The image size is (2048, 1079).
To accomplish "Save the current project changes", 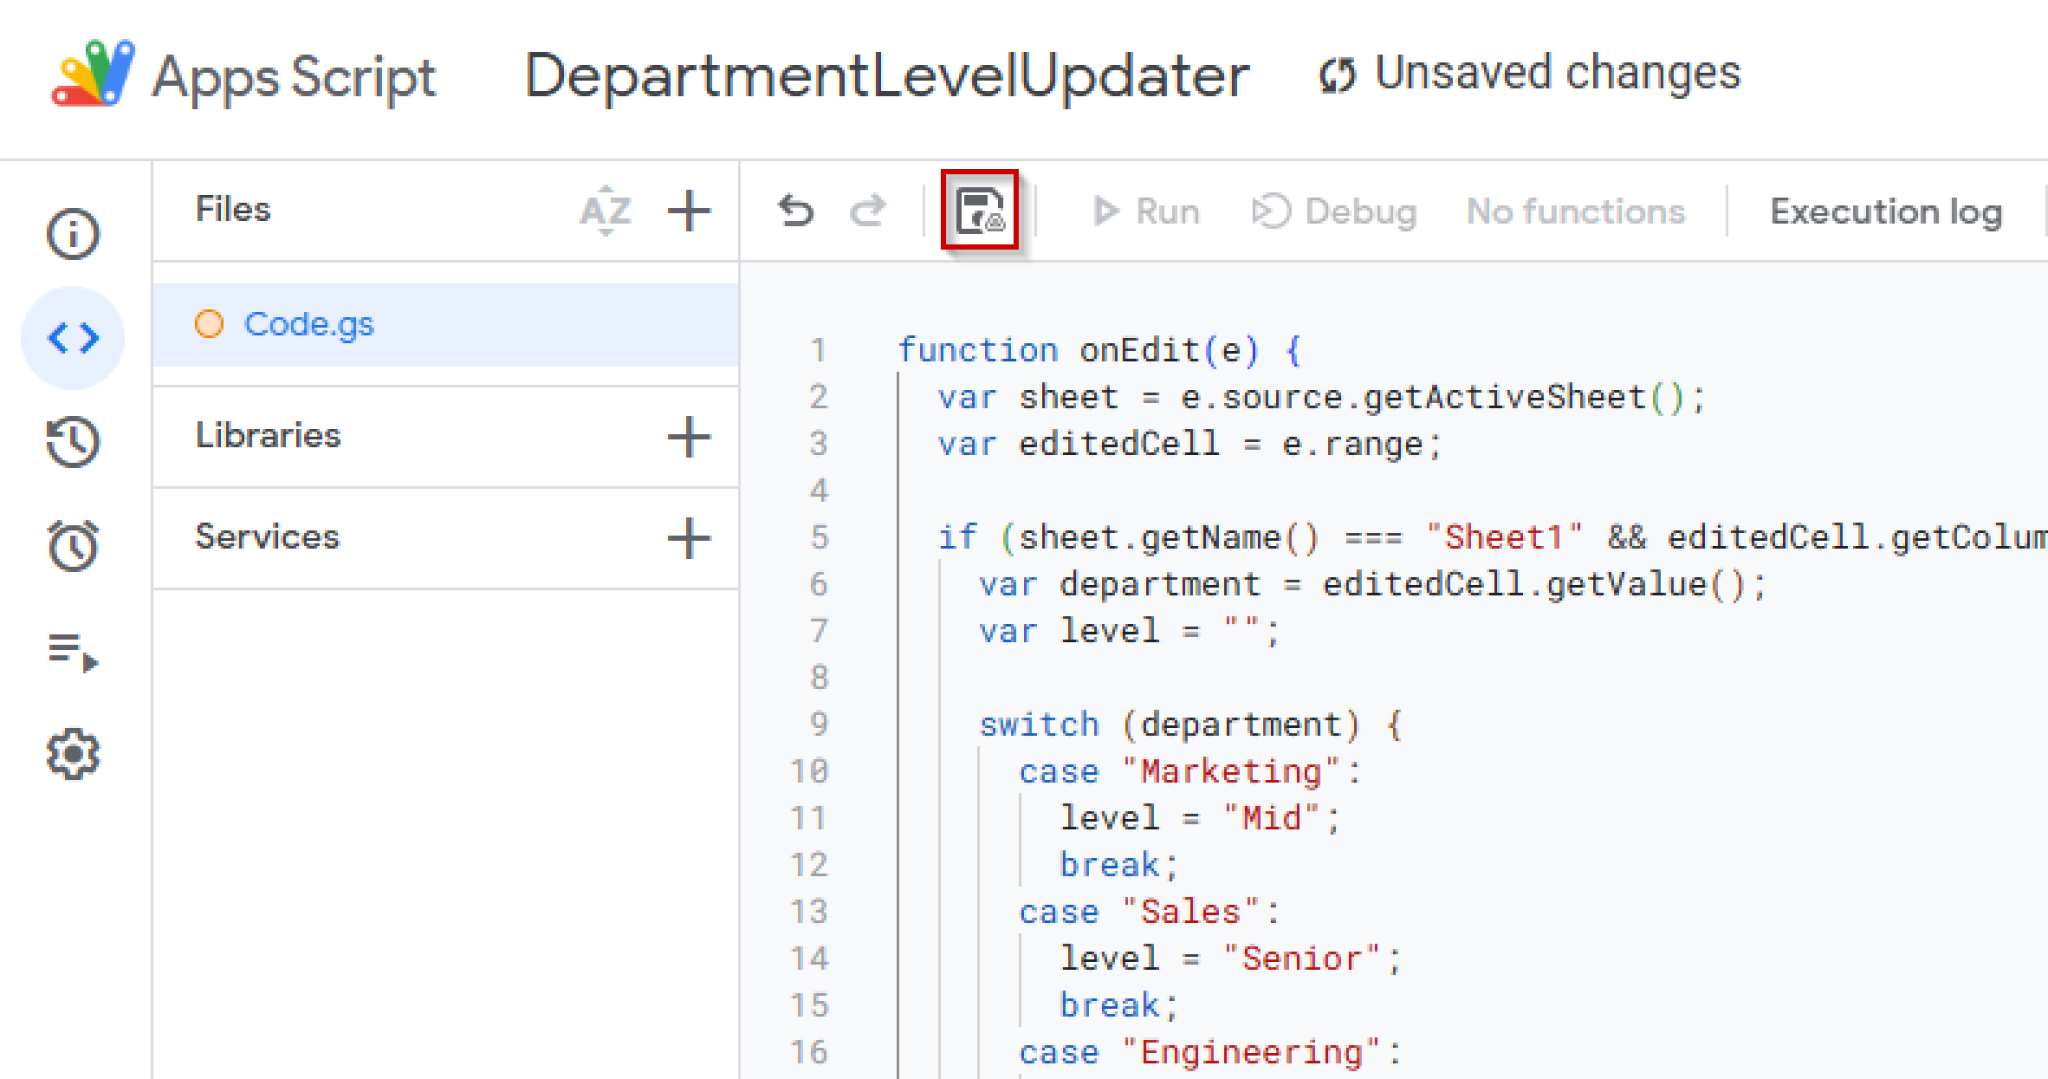I will [979, 209].
